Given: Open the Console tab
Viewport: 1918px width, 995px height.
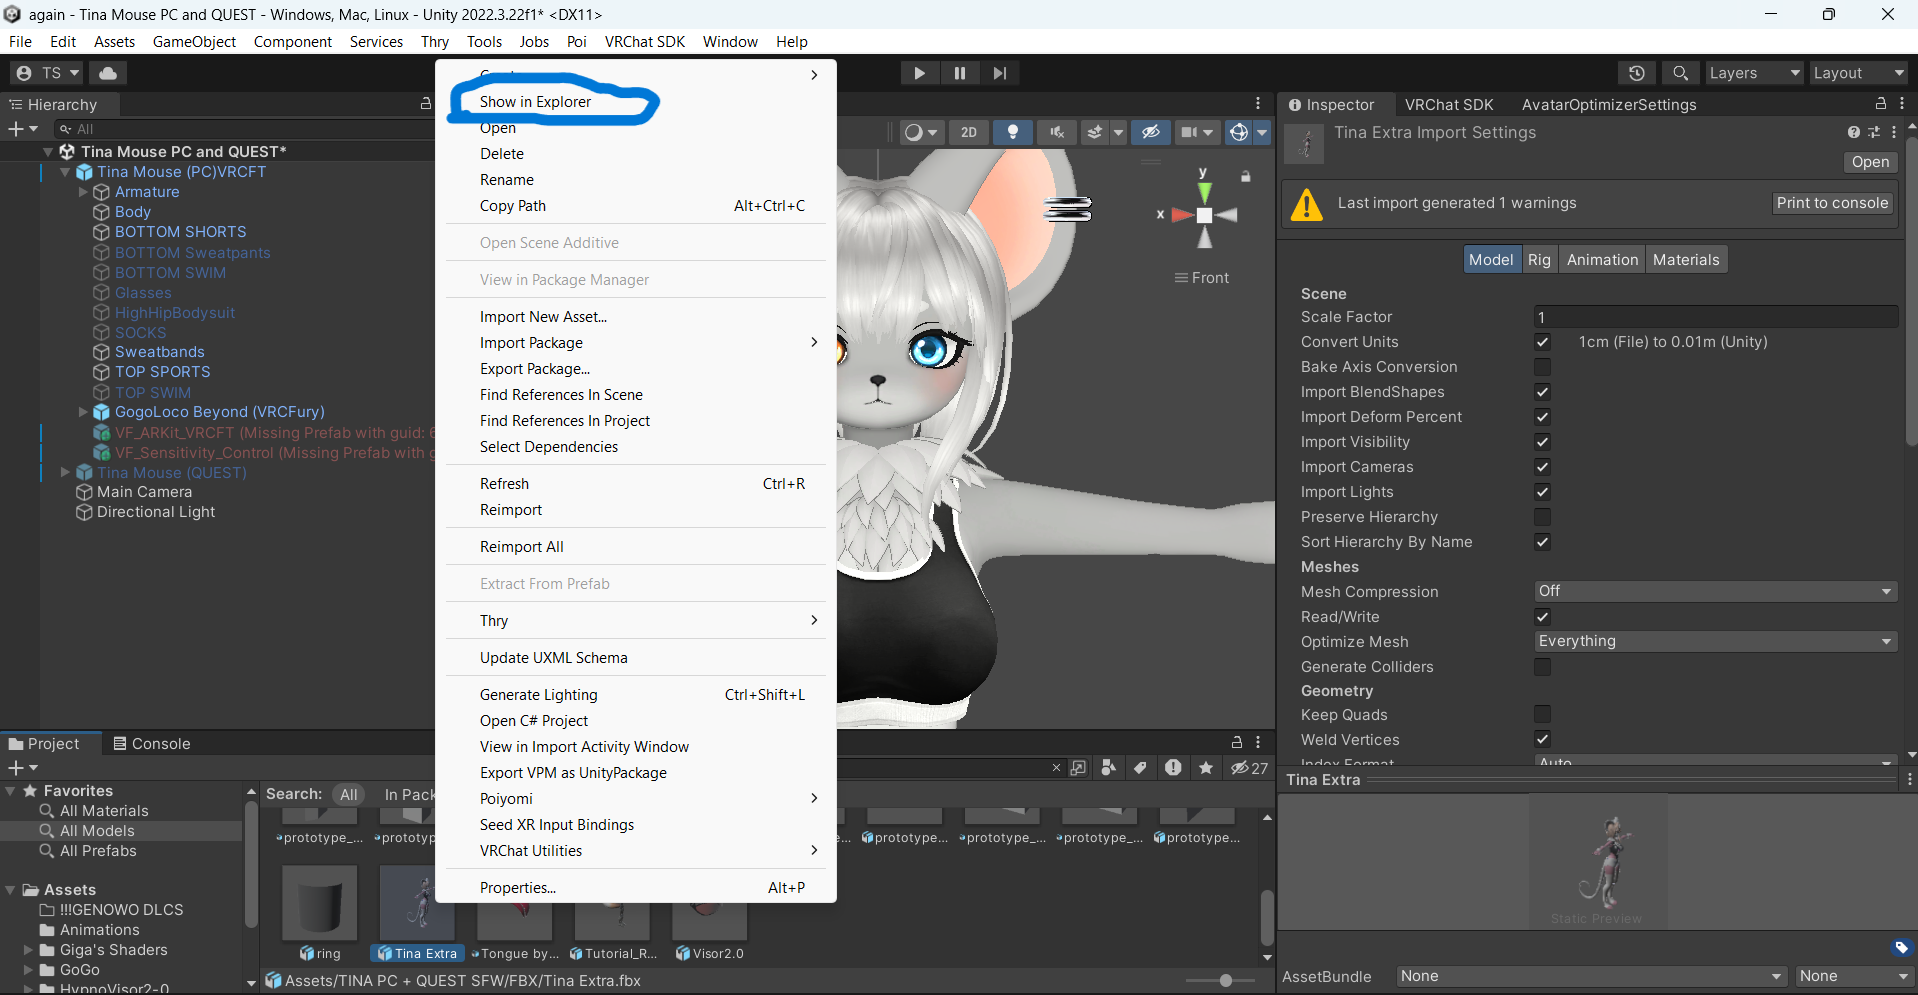Looking at the screenshot, I should (x=151, y=744).
